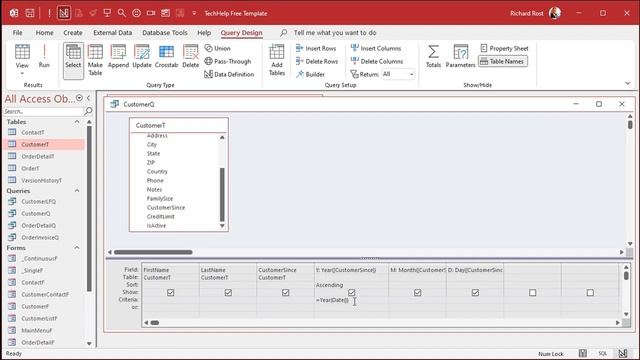The height and width of the screenshot is (360, 640).
Task: Open the Home tab
Action: click(44, 33)
